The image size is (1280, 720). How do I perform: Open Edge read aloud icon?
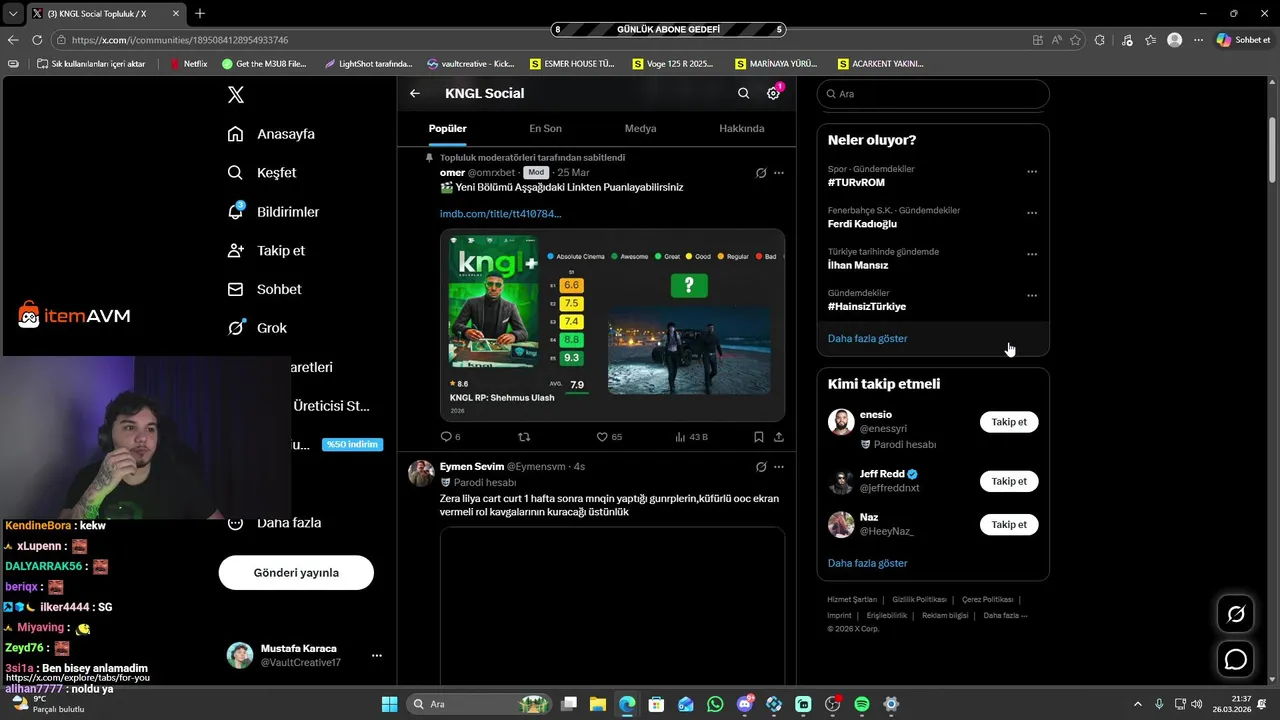(1057, 40)
